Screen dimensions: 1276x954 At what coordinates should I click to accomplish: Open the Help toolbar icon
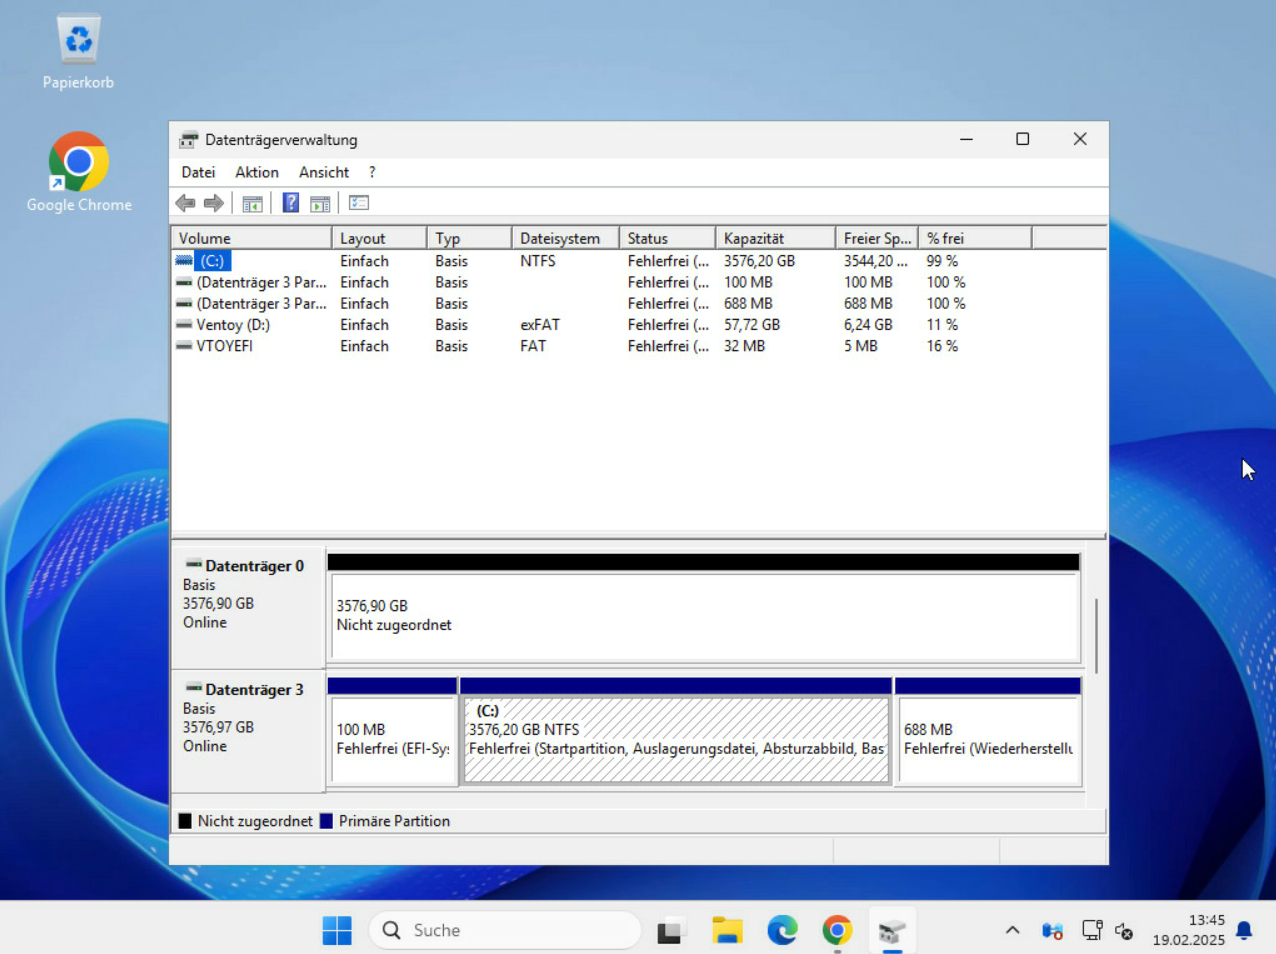coord(290,203)
